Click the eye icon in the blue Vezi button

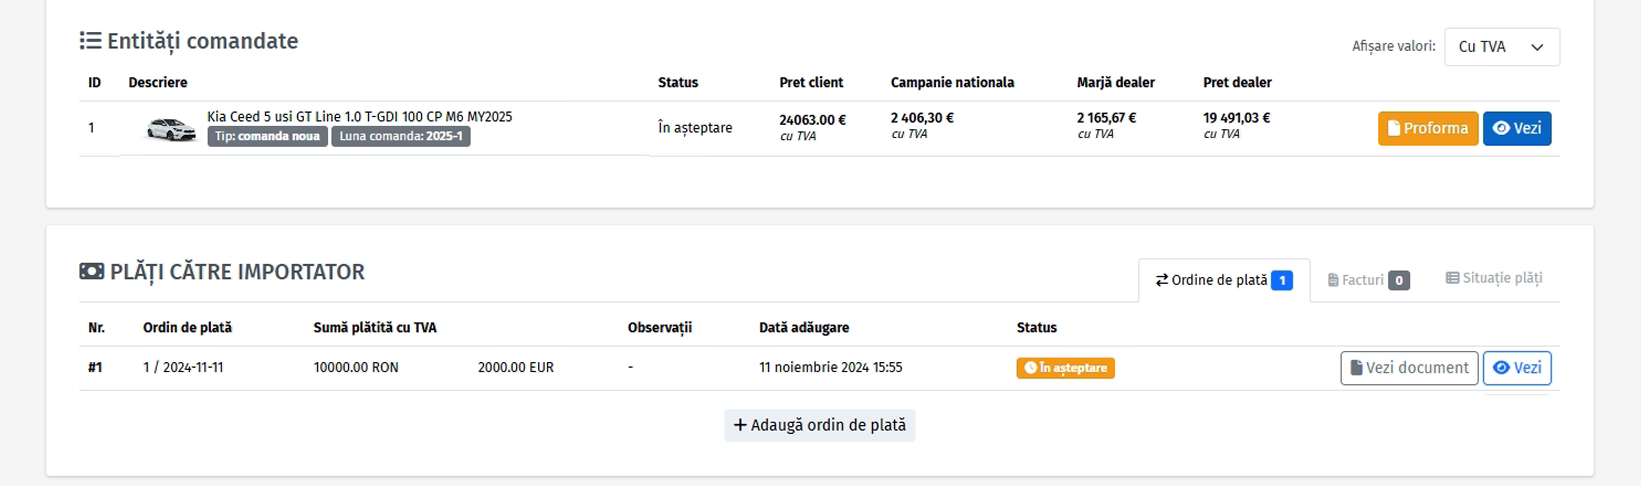1500,128
